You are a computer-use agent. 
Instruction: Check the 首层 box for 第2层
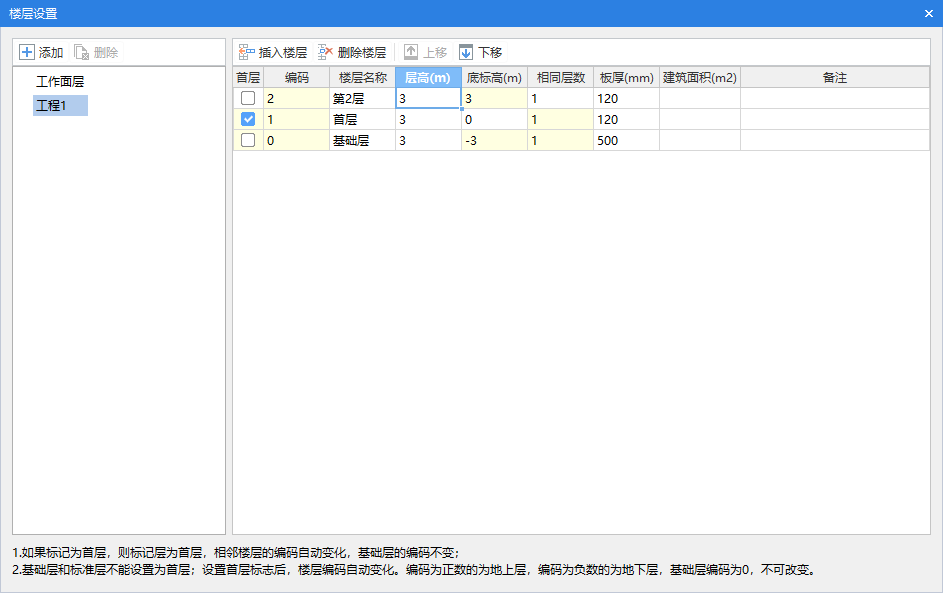tap(248, 98)
